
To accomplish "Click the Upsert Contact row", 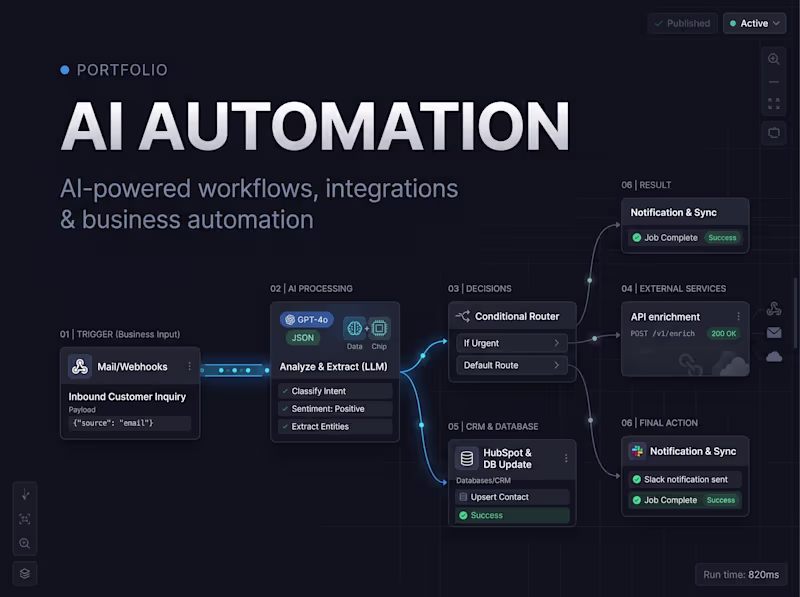I will pos(512,497).
